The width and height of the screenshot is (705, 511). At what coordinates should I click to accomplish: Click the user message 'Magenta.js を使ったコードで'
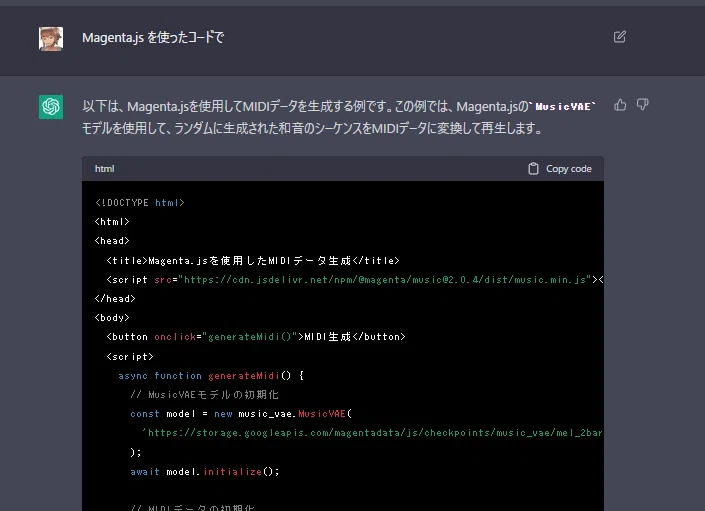tap(153, 37)
